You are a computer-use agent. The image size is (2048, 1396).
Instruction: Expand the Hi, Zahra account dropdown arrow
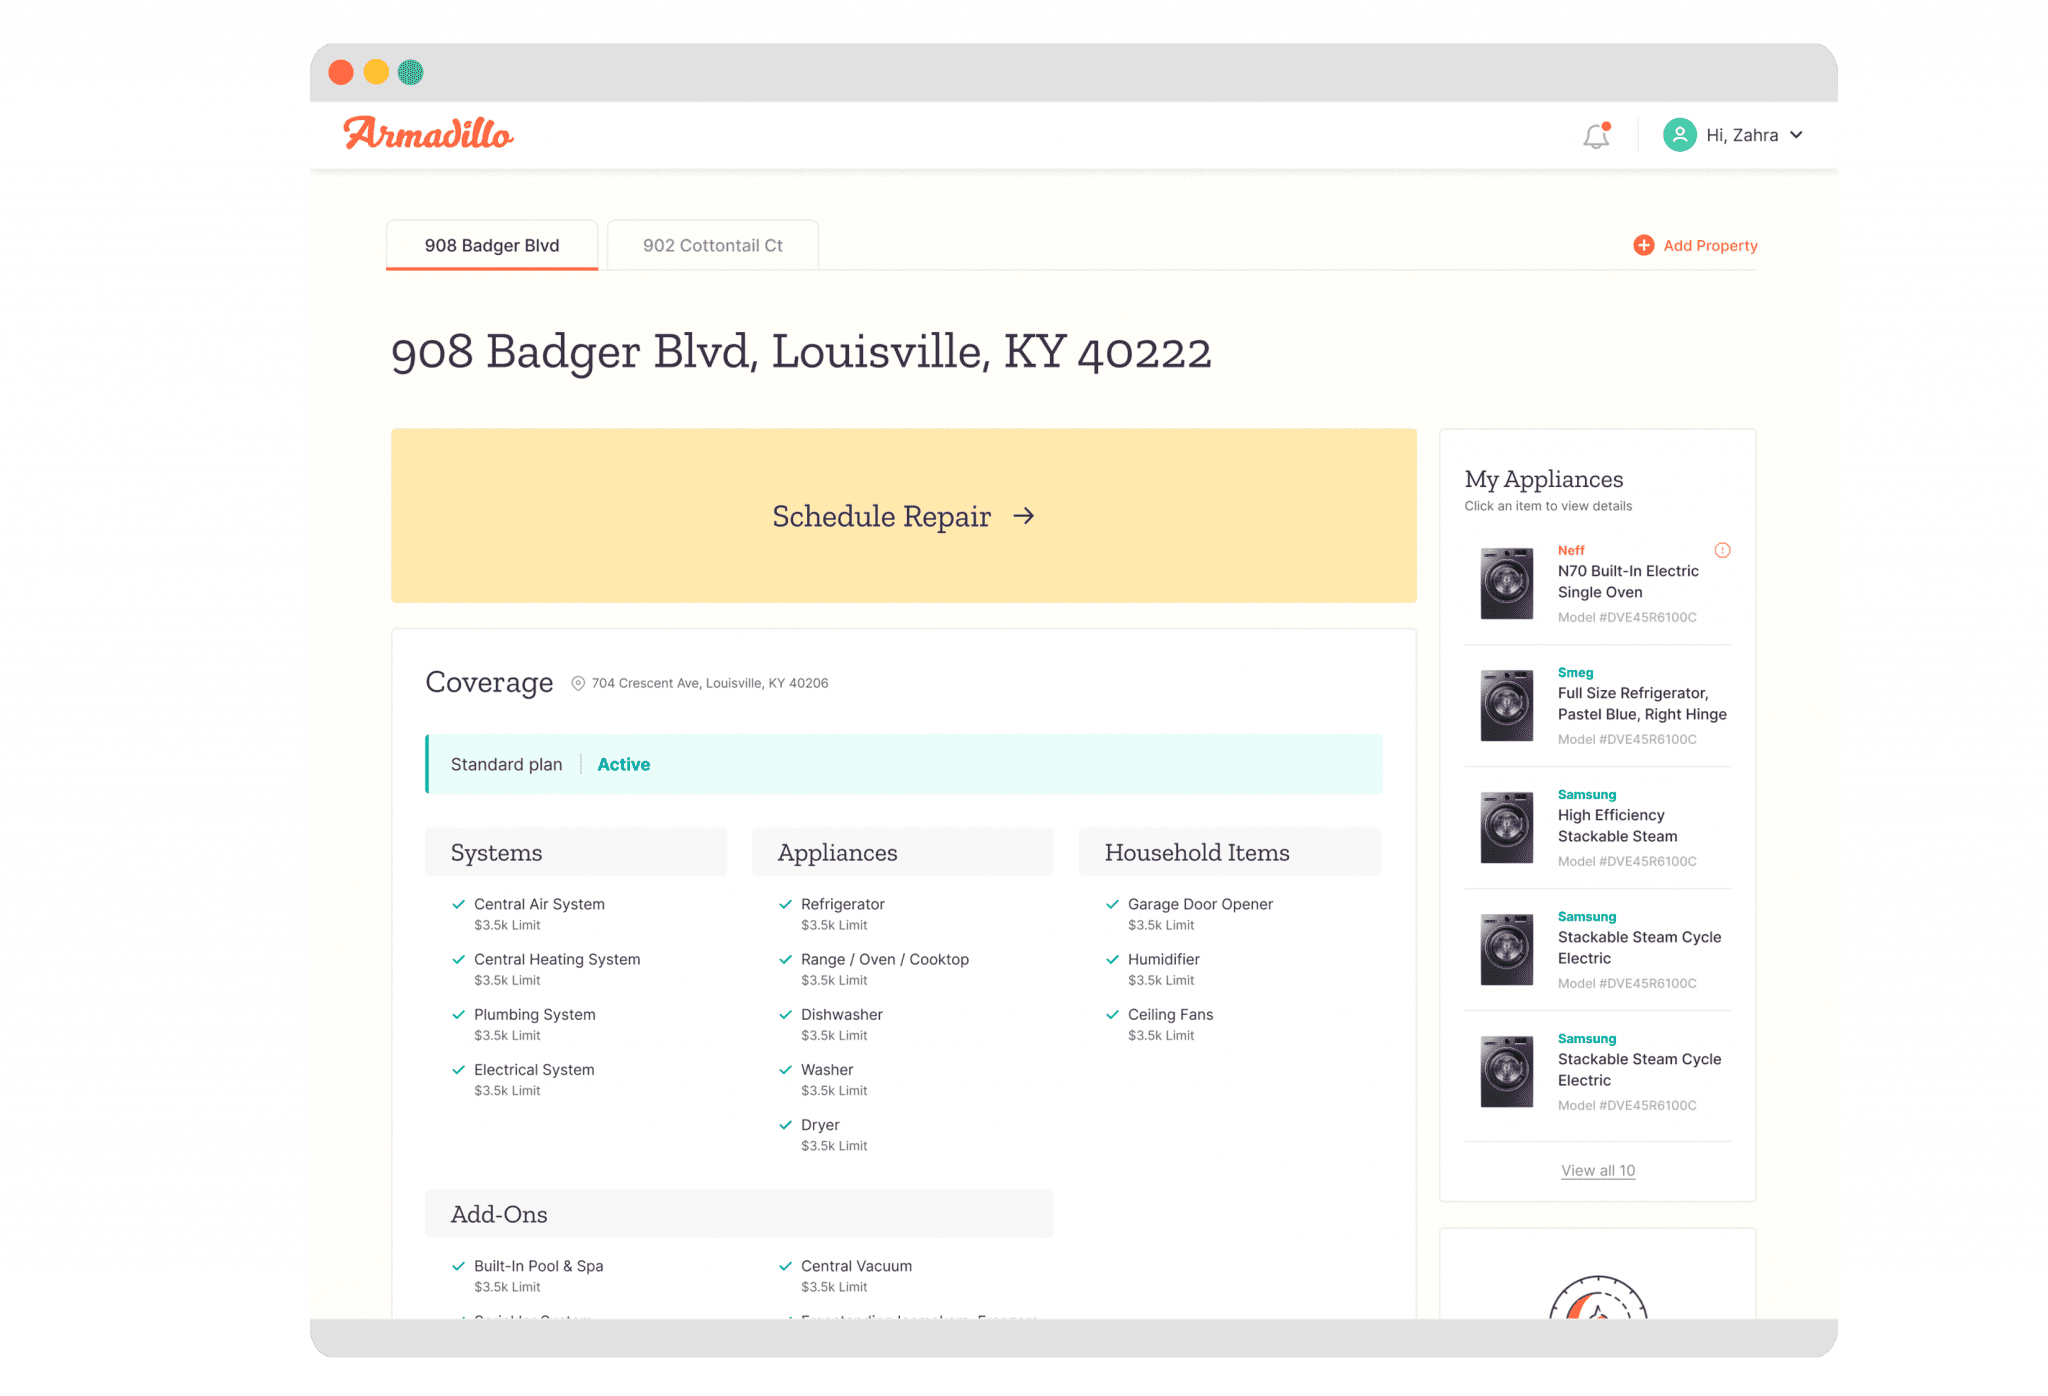(1796, 135)
